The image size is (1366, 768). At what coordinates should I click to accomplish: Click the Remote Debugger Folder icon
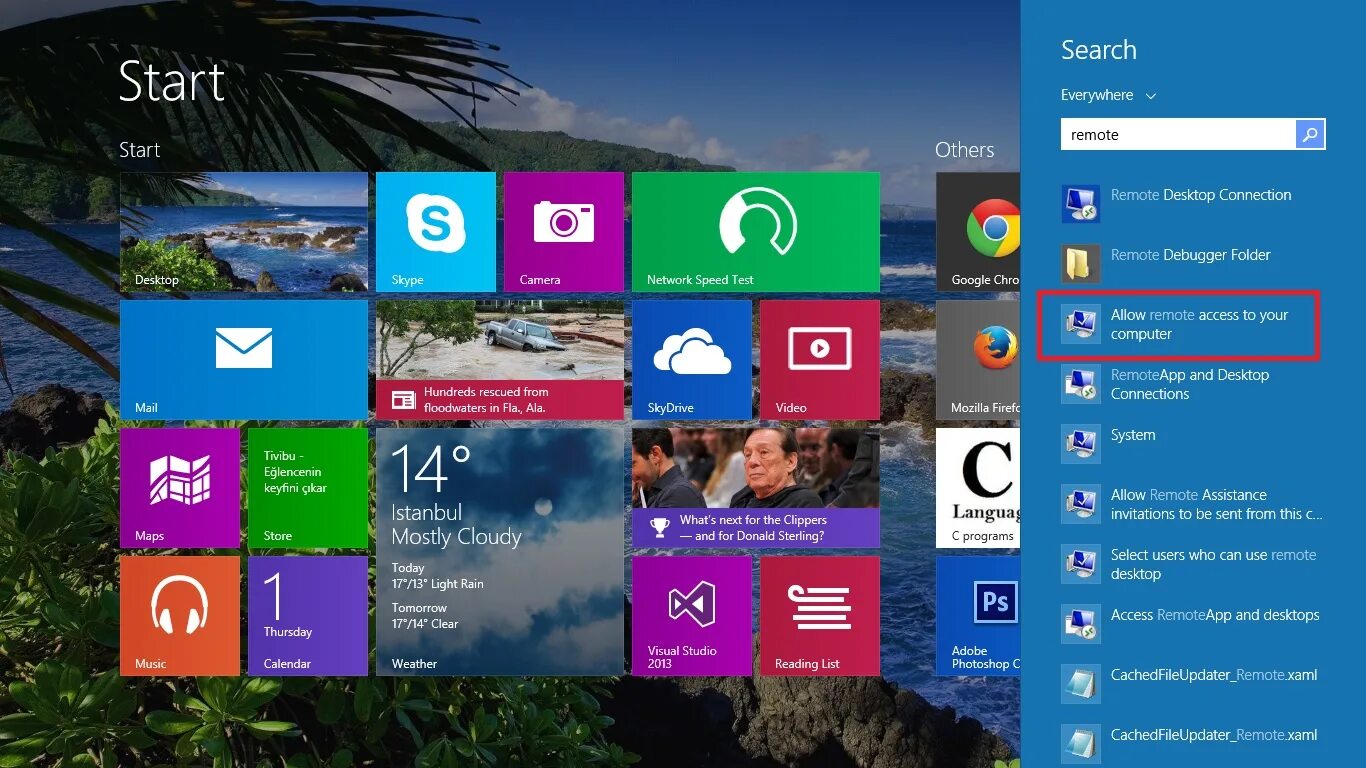pyautogui.click(x=1080, y=264)
